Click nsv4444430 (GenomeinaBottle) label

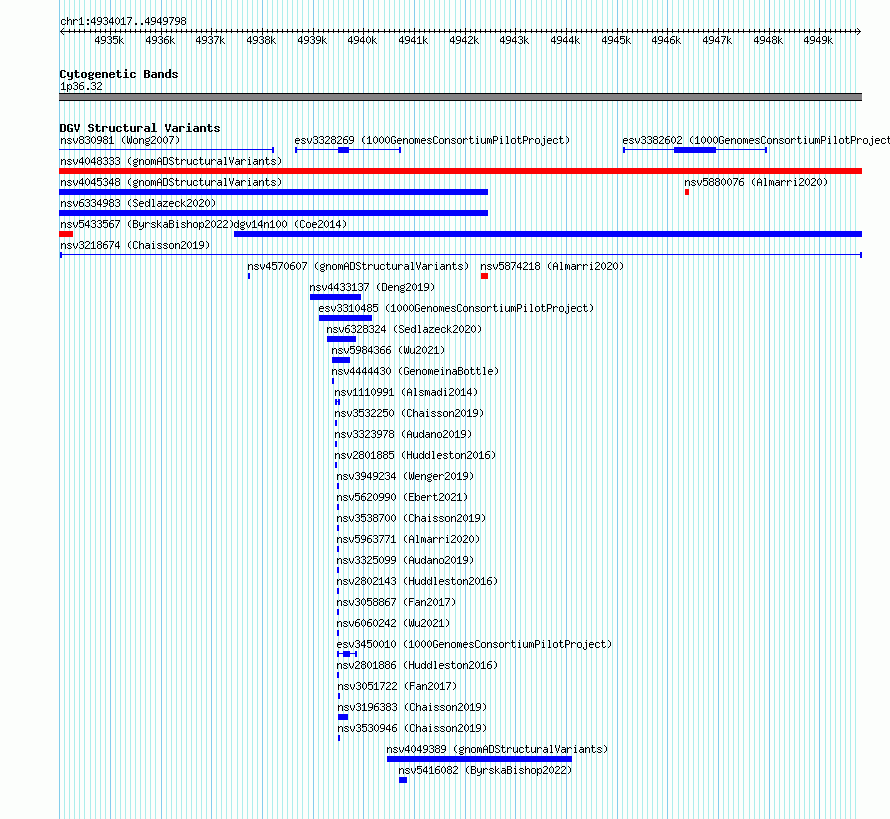[x=415, y=371]
